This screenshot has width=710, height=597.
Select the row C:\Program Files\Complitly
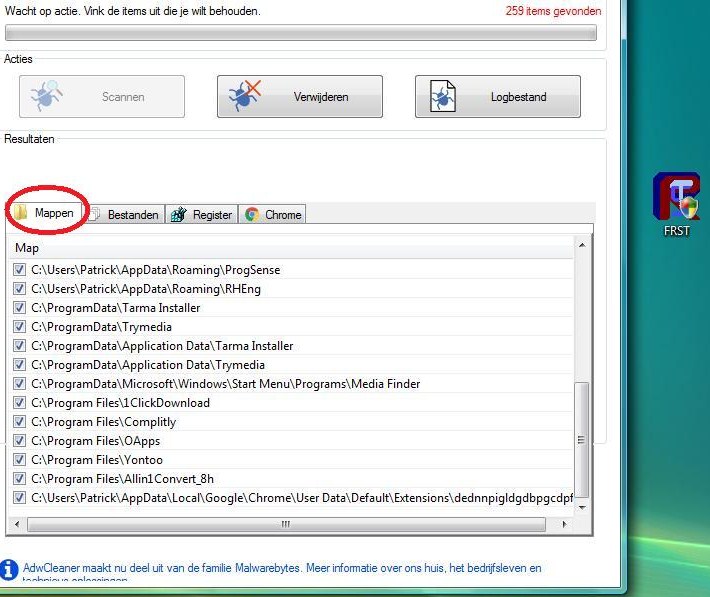tap(291, 422)
